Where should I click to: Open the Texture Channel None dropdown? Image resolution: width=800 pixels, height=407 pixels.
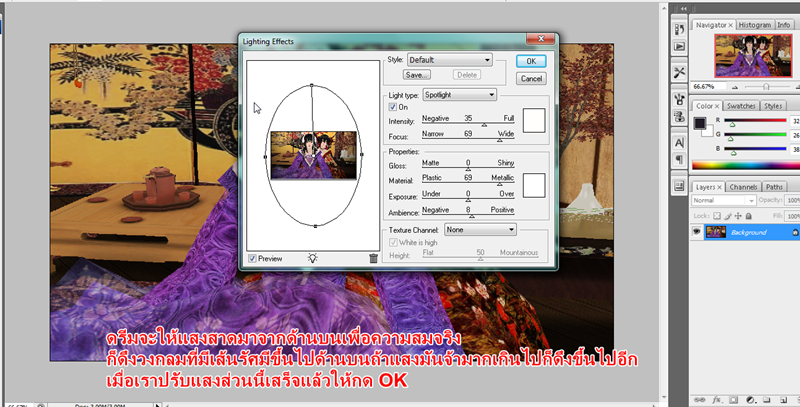click(x=480, y=230)
